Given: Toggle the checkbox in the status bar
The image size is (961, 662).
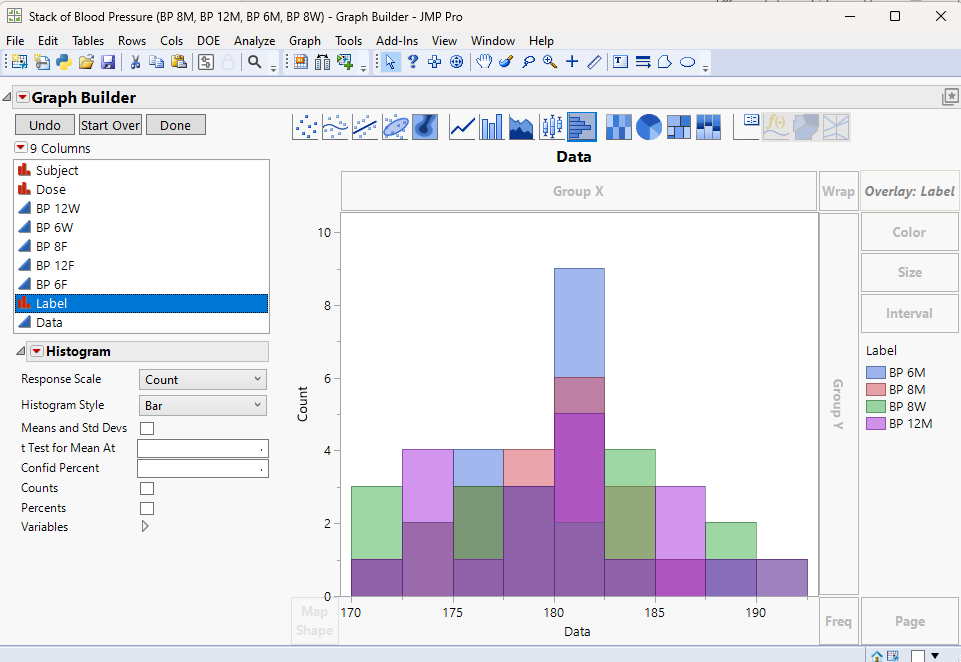Looking at the screenshot, I should coord(917,656).
